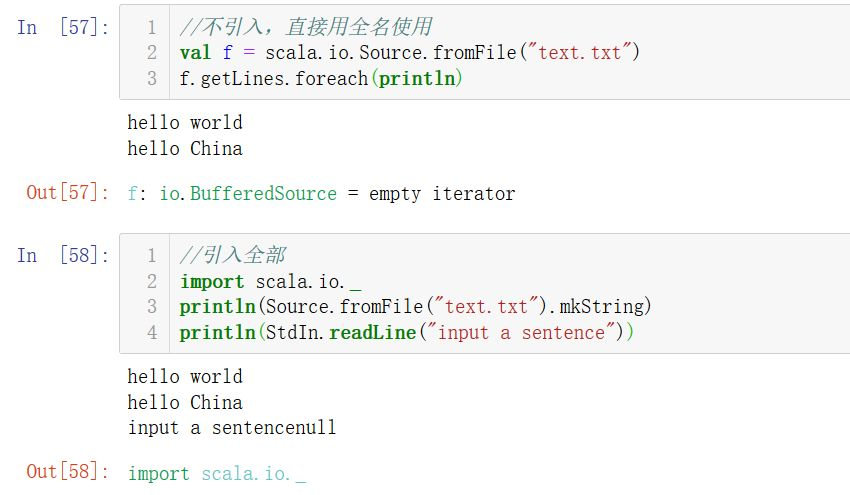
Task: Click the In [57] cell prompt
Action: [64, 28]
